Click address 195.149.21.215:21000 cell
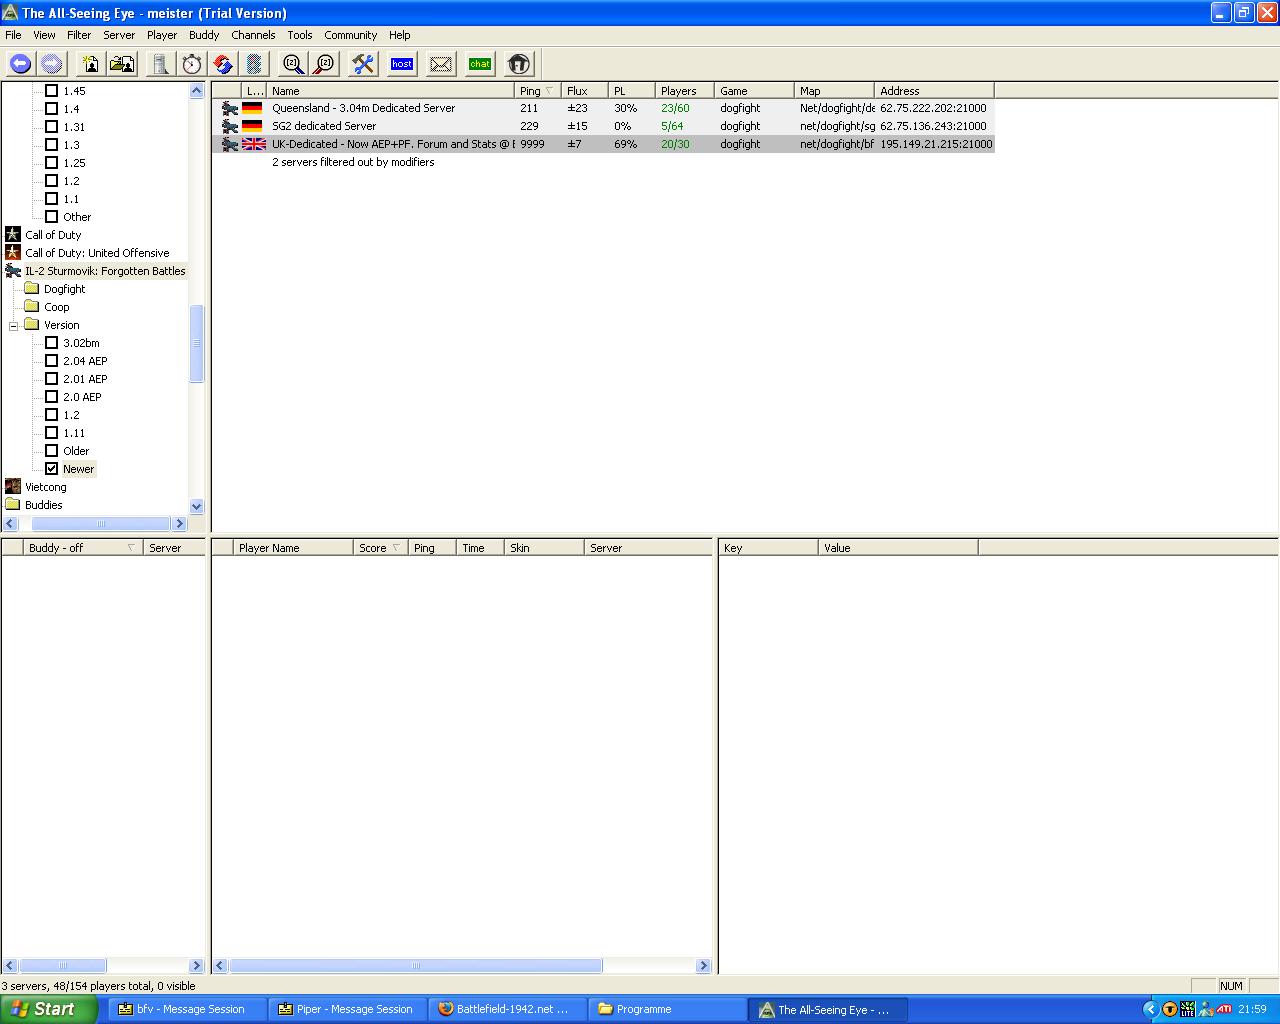 tap(936, 144)
